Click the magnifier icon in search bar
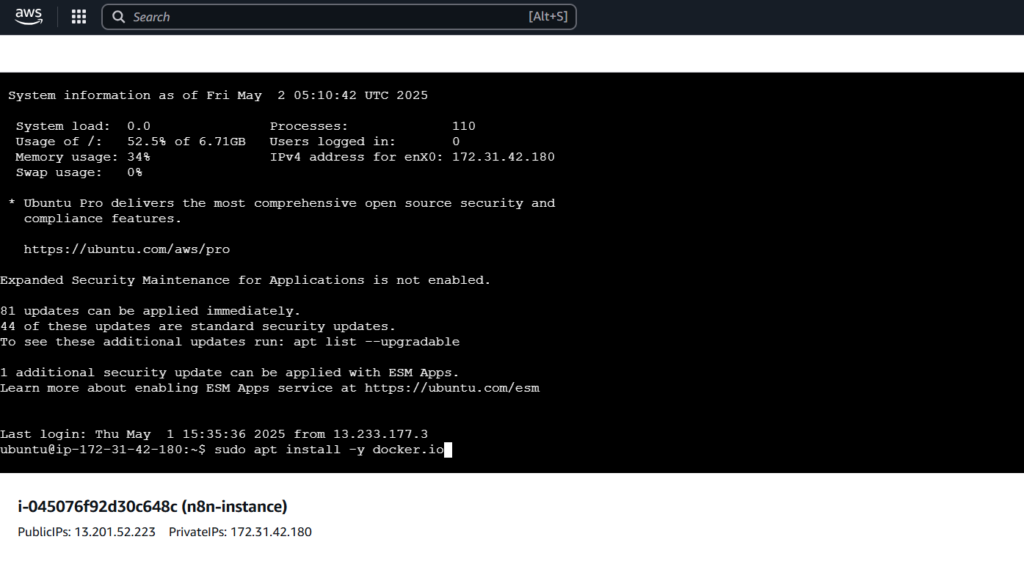Image resolution: width=1024 pixels, height=575 pixels. [118, 17]
